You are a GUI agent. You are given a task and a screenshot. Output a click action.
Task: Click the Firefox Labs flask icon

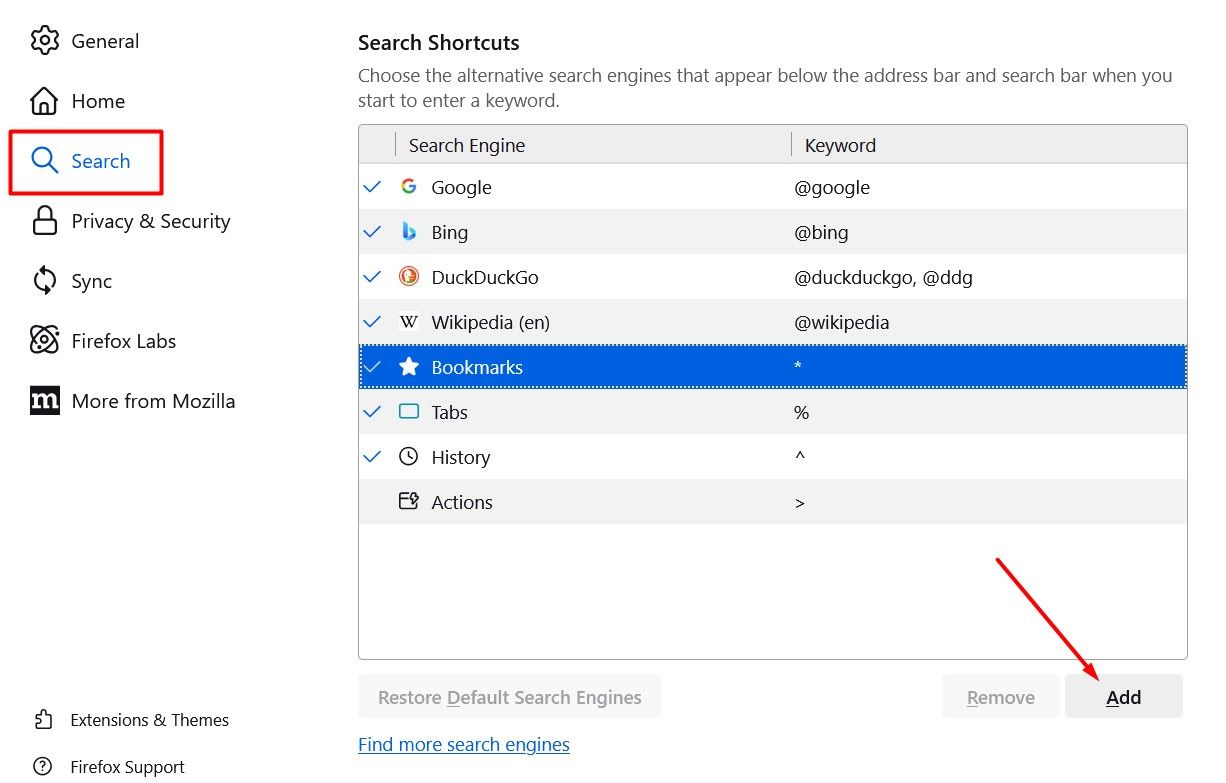coord(44,341)
